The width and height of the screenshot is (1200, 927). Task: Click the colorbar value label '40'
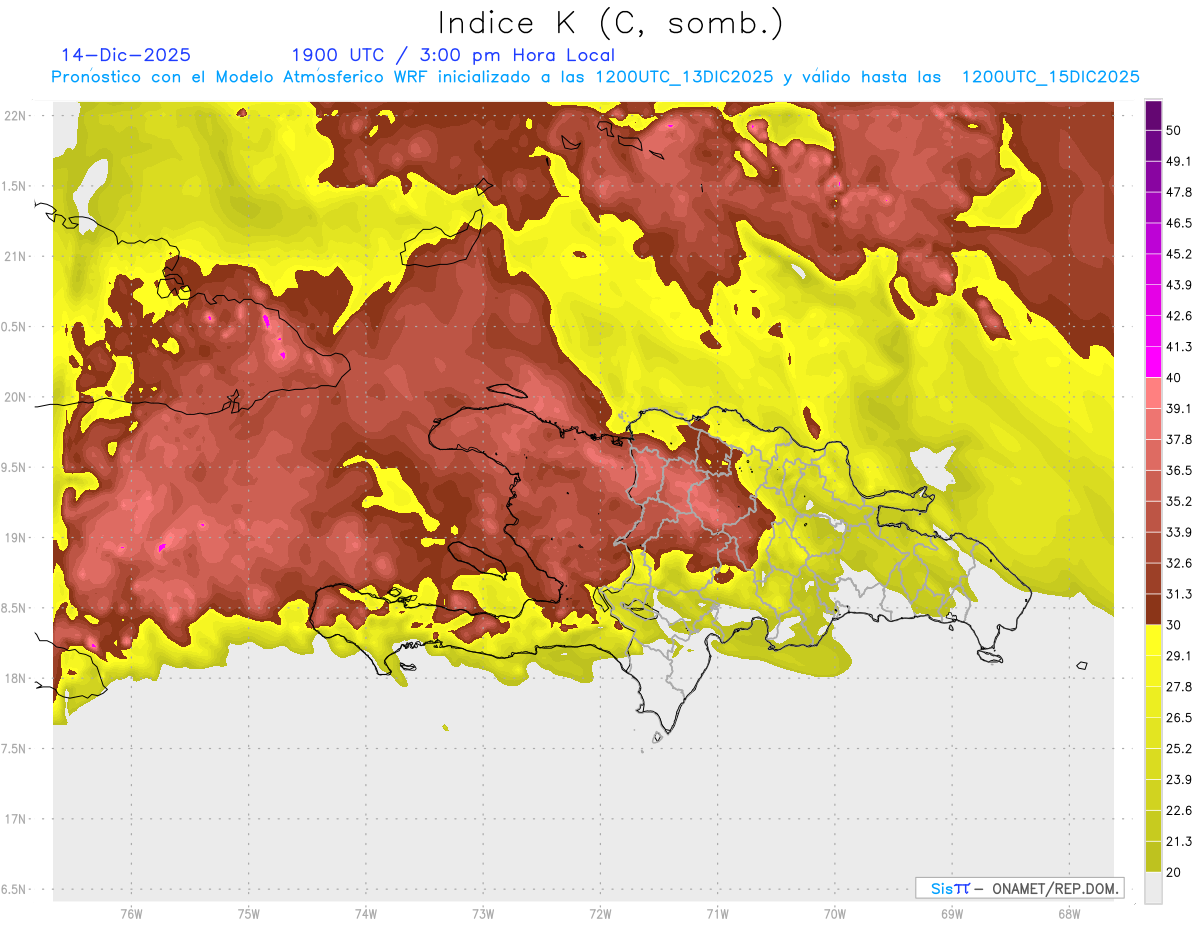(x=1175, y=378)
